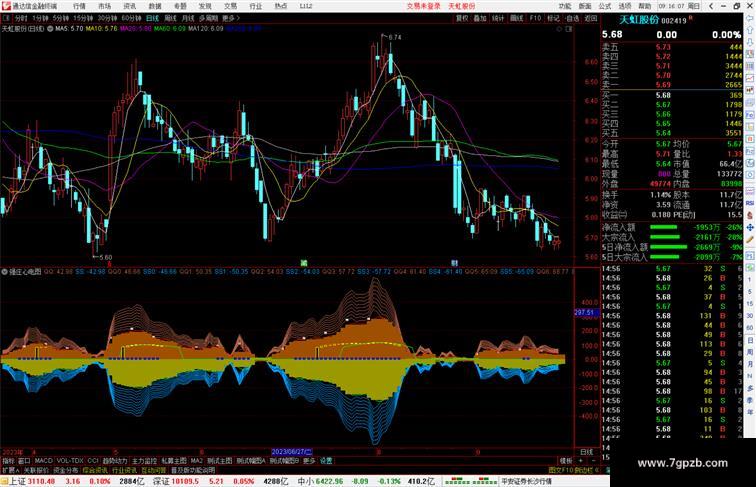
Task: Open F10 company info
Action: pyautogui.click(x=535, y=18)
